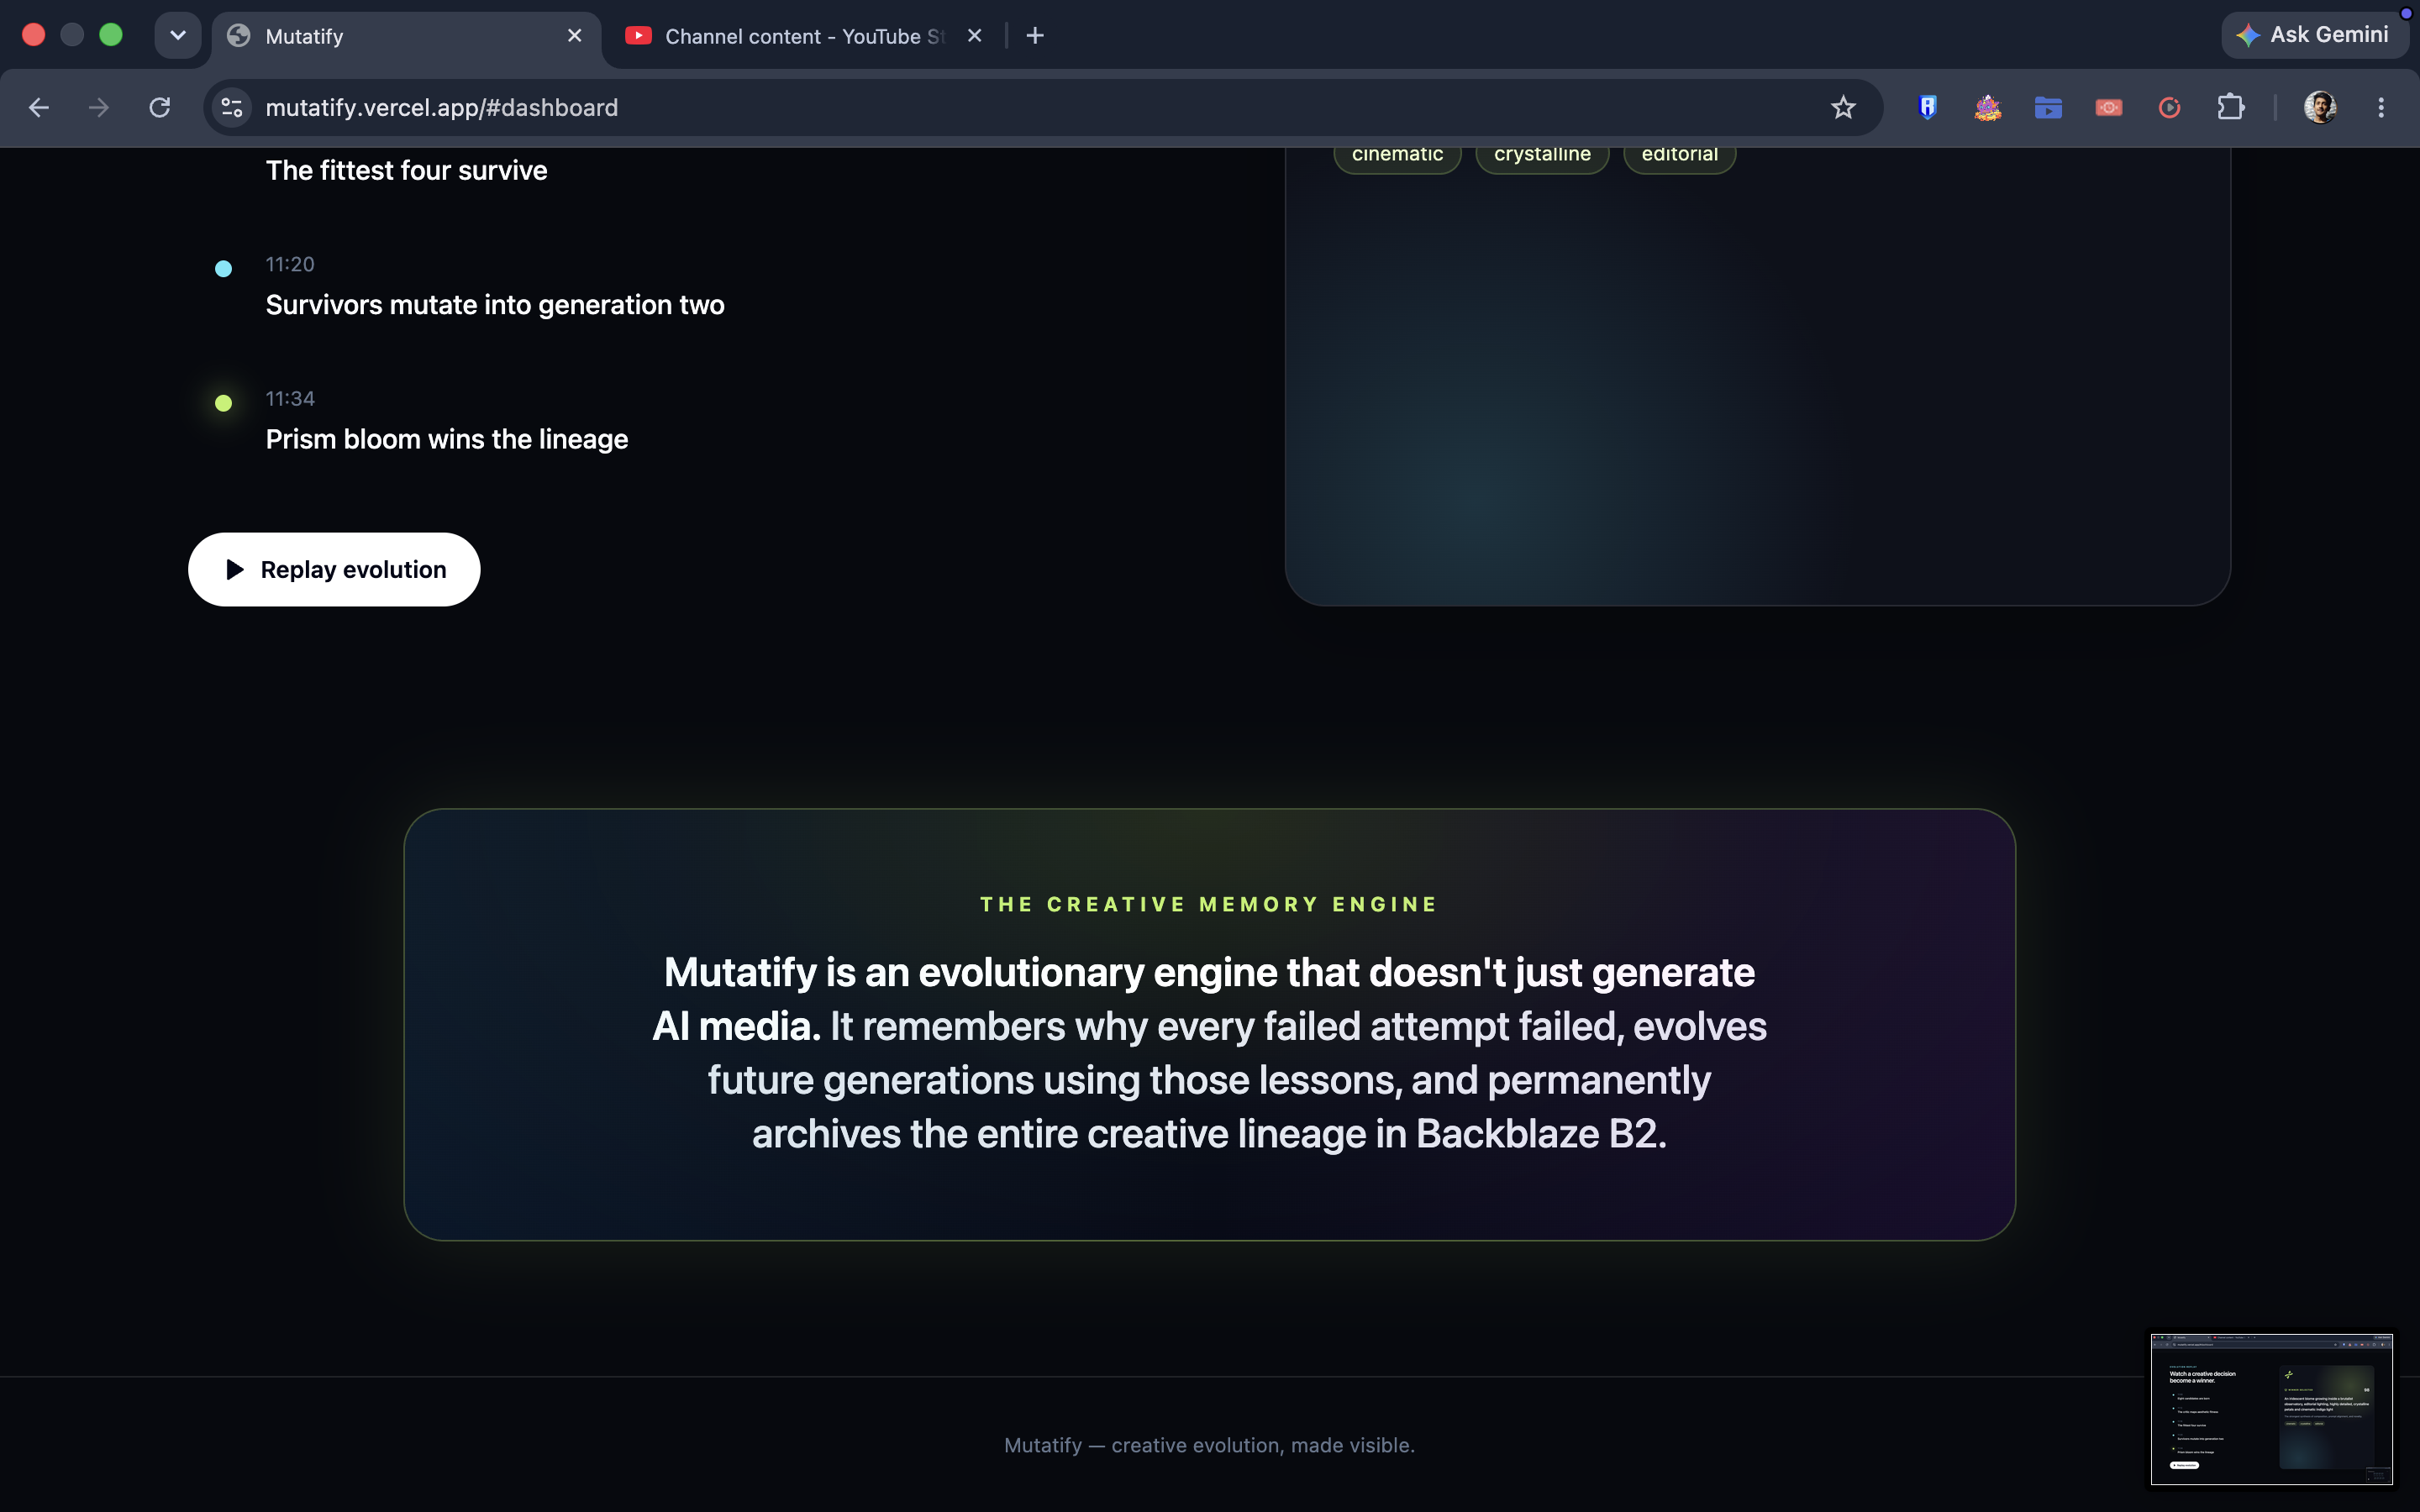Bookmark this page with the star icon
2420x1512 pixels.
(1843, 107)
